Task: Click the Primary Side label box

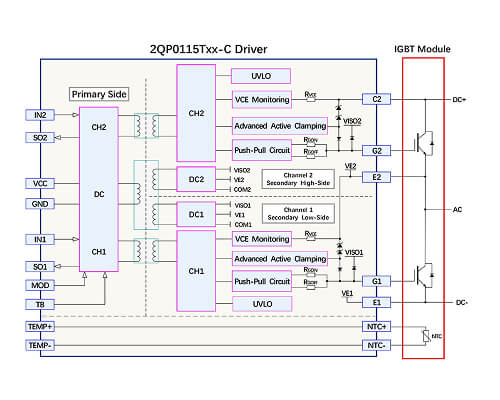Action: pyautogui.click(x=99, y=94)
